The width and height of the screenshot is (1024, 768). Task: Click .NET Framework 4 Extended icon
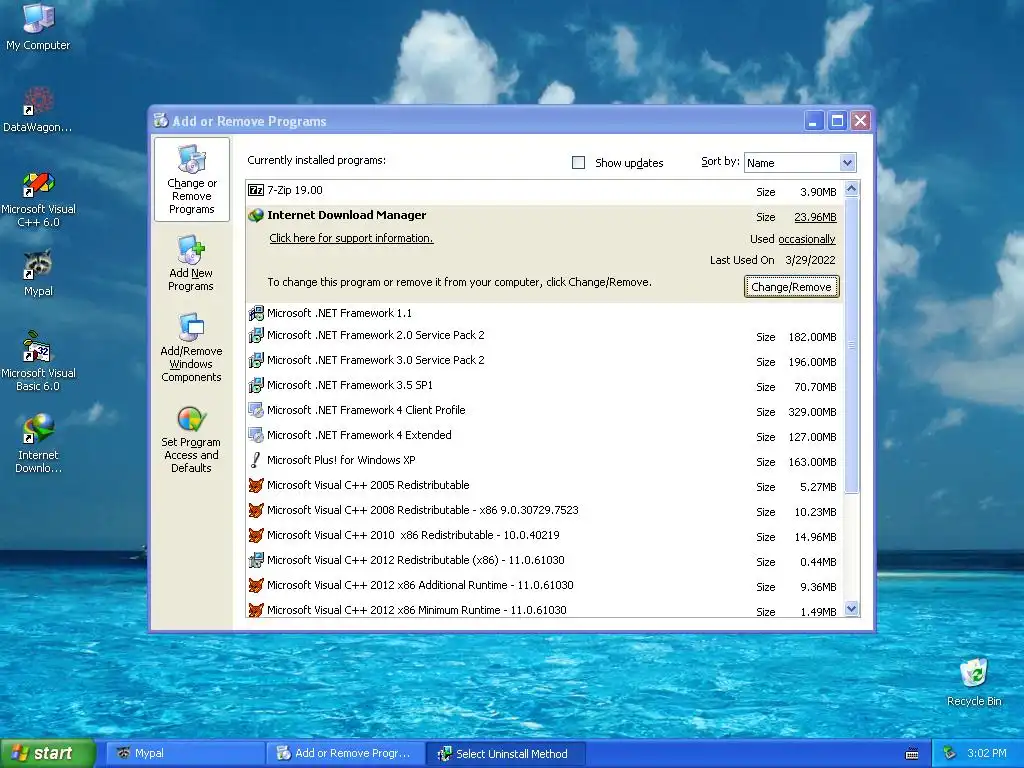(x=256, y=435)
